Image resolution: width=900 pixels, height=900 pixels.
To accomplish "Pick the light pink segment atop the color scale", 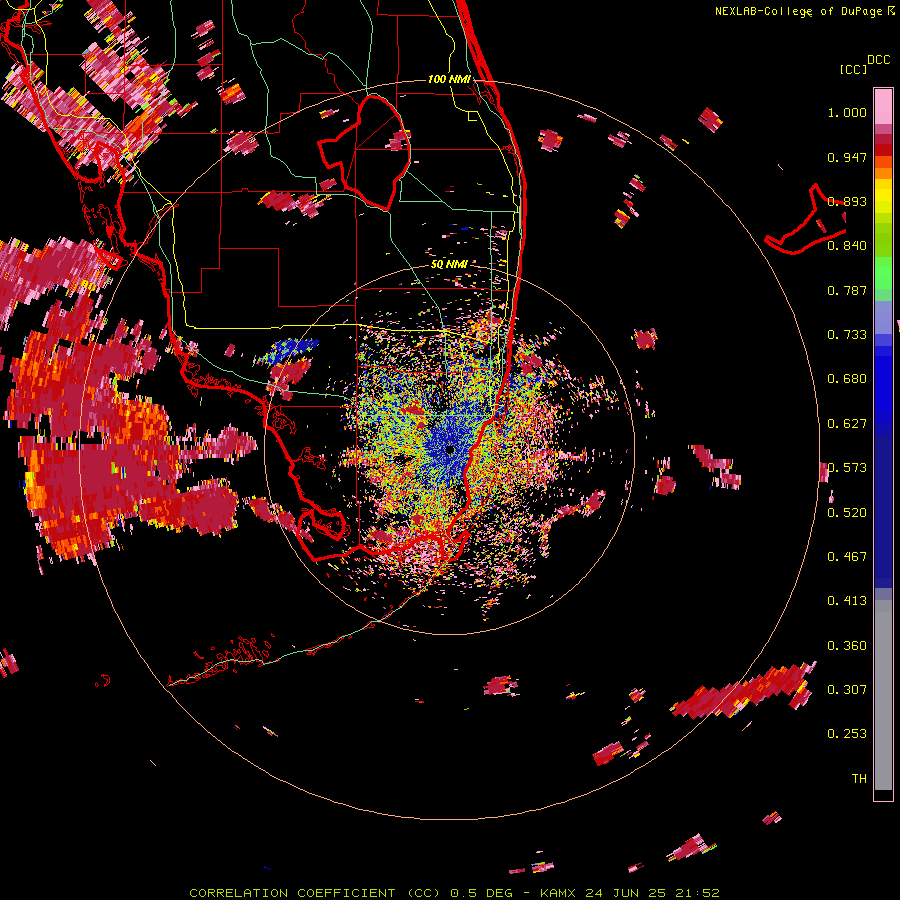I will tap(883, 107).
